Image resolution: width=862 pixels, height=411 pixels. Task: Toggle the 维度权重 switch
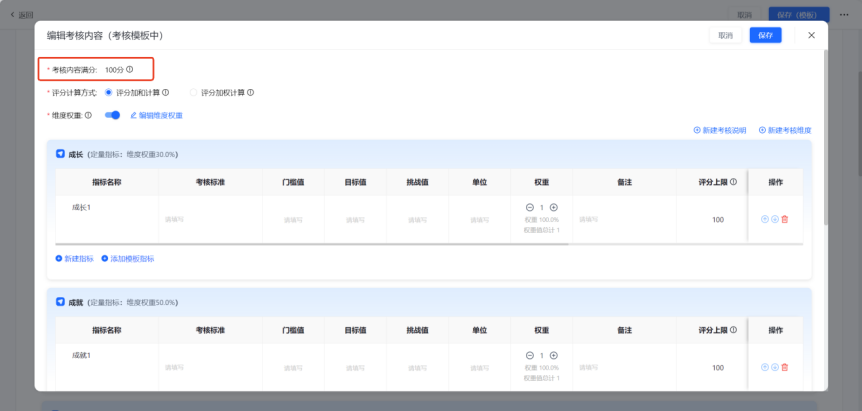112,115
